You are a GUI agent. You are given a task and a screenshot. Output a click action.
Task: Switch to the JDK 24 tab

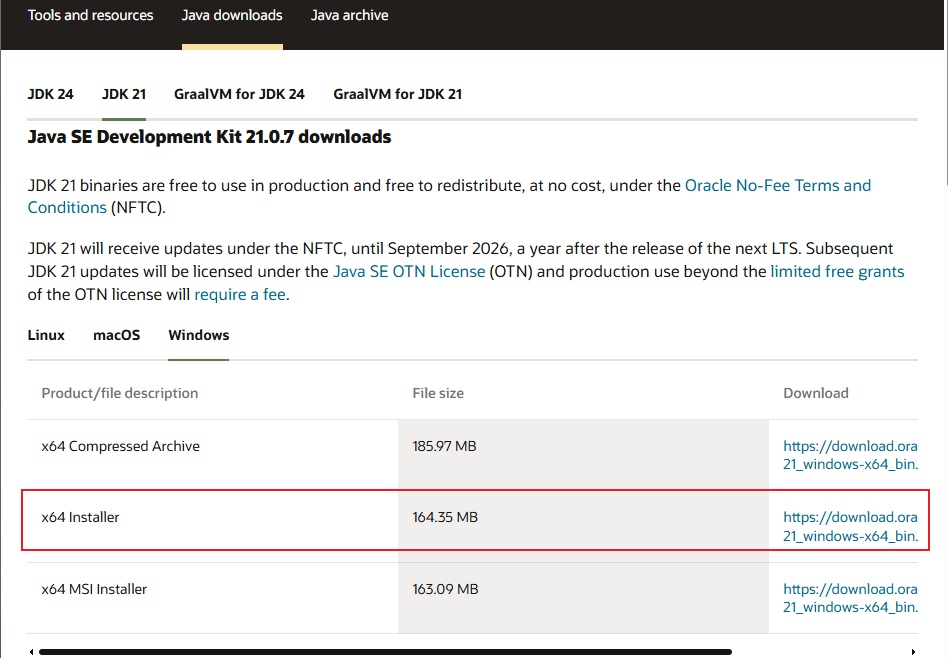point(50,94)
